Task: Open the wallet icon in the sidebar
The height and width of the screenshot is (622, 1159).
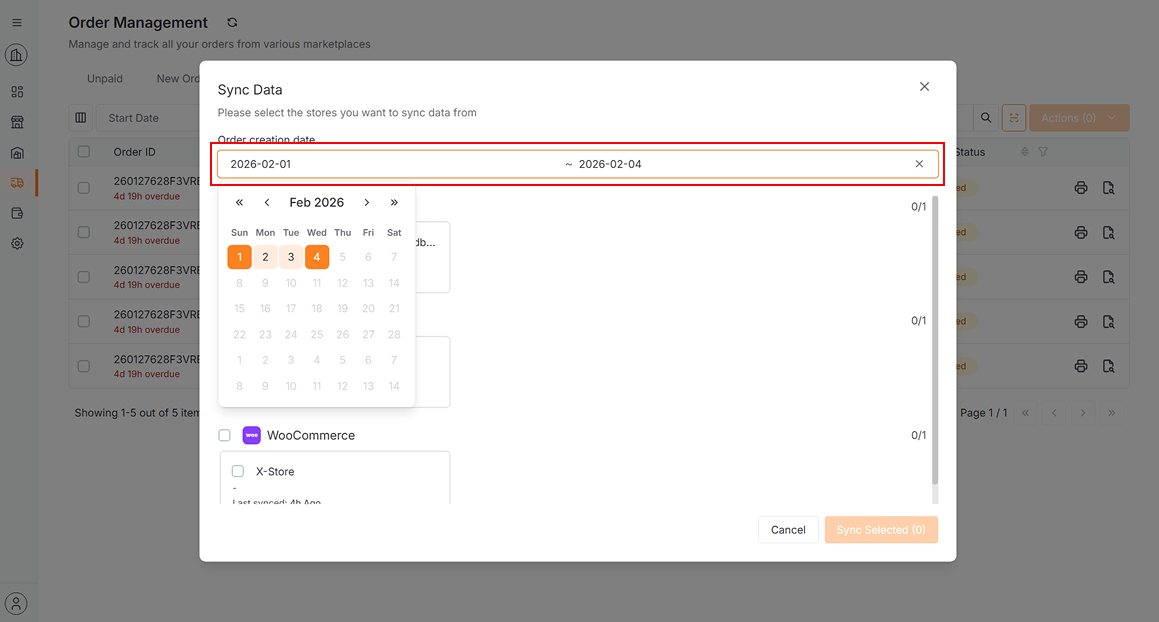Action: [x=16, y=213]
